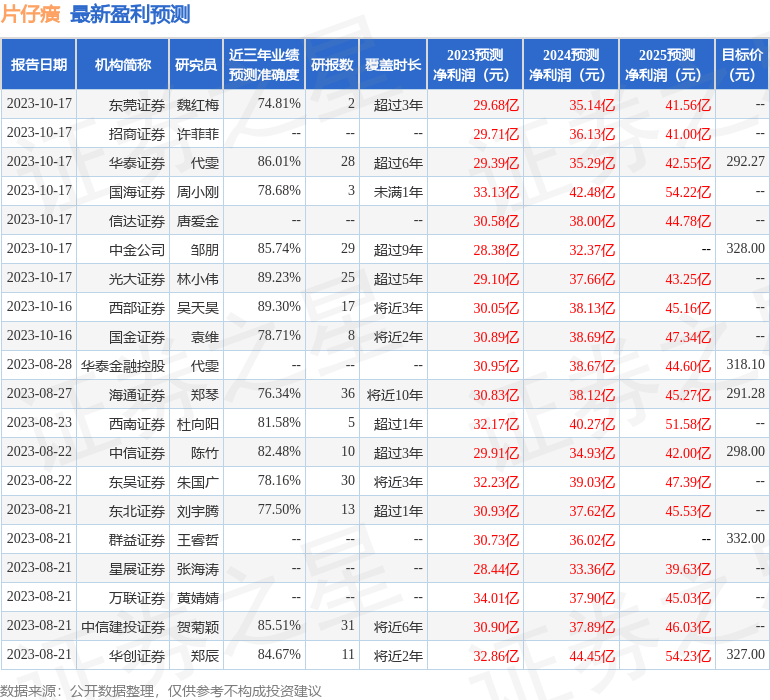Click the 目标价 column header
Viewport: 770px width, 700px height.
[742, 64]
